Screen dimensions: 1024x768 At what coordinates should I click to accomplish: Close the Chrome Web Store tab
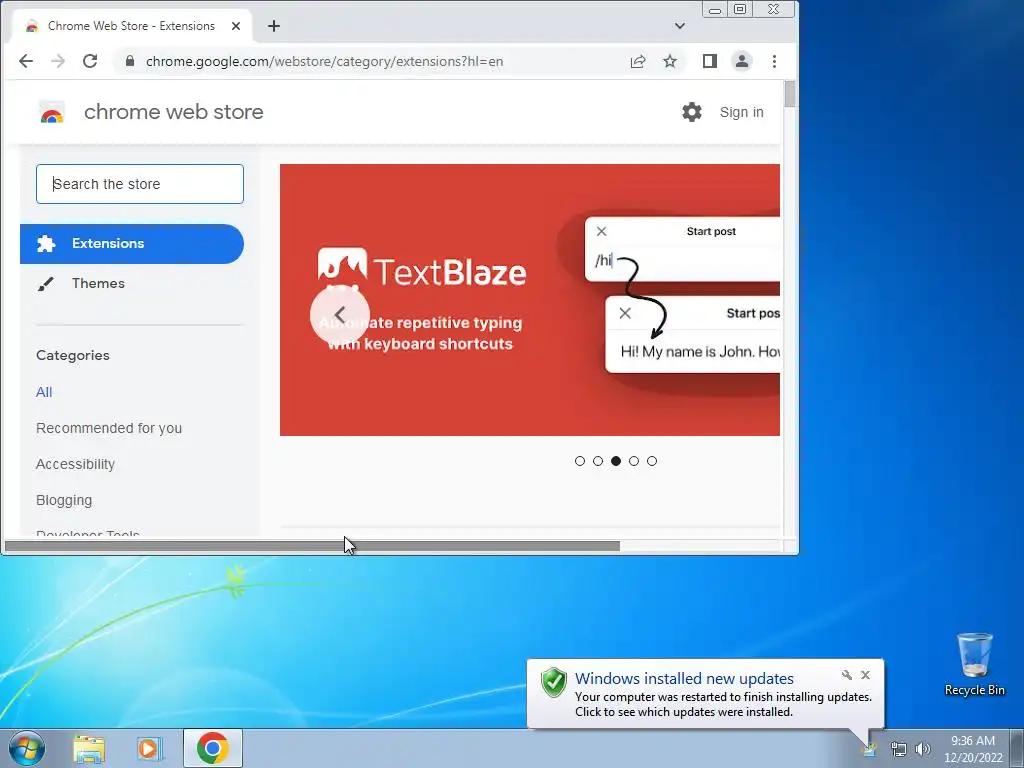click(236, 26)
